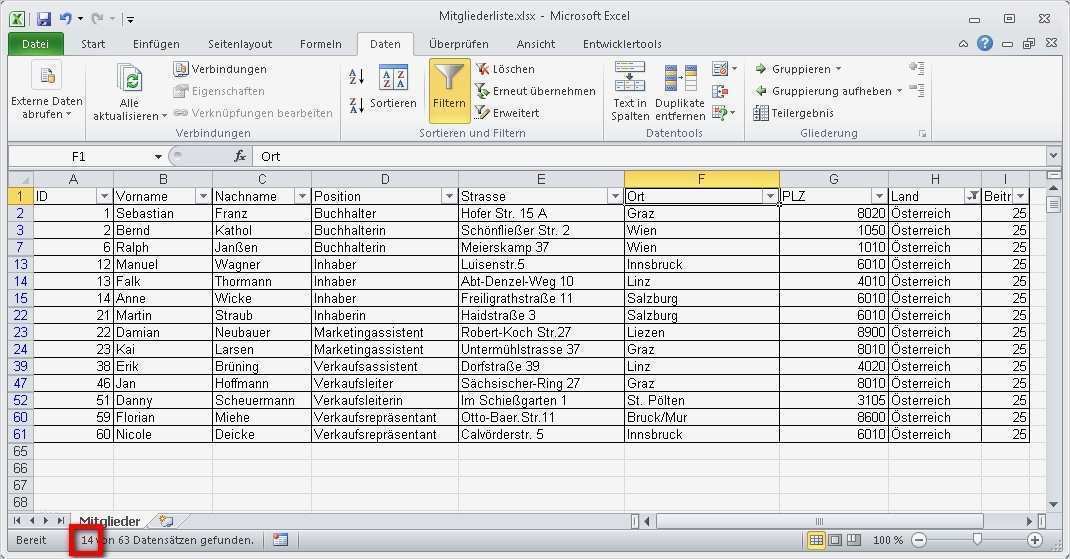This screenshot has height=559, width=1070.
Task: Click cell containing Sebastian
Action: [163, 214]
